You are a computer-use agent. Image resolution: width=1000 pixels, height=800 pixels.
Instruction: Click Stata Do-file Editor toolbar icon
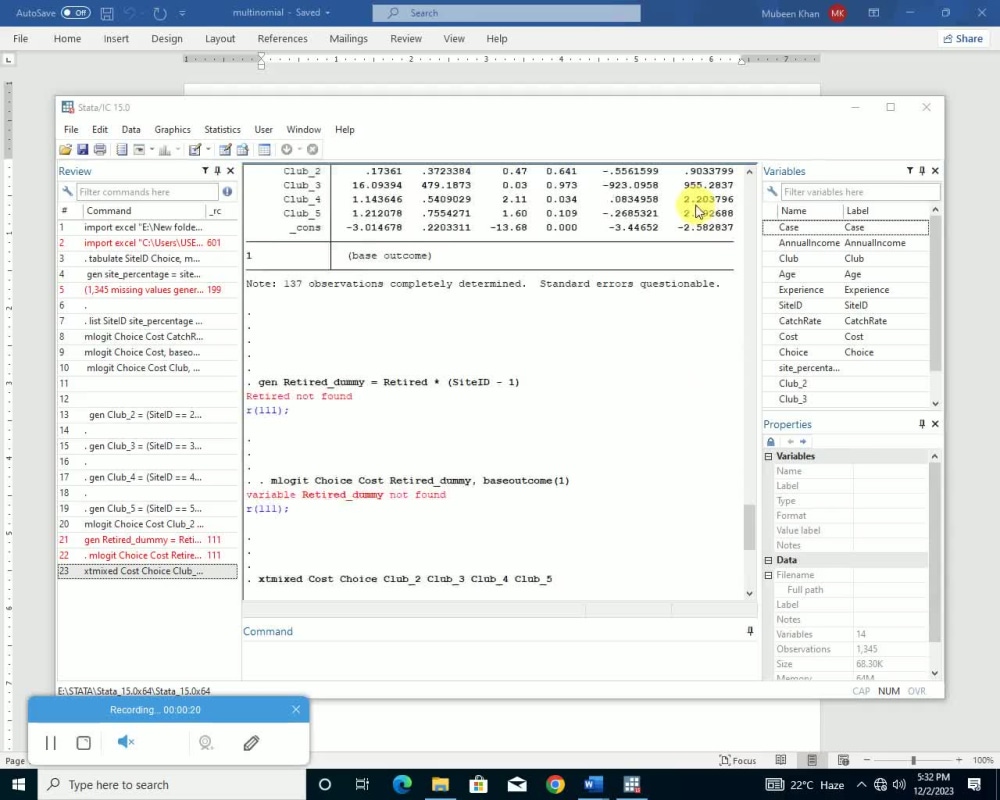tap(195, 149)
